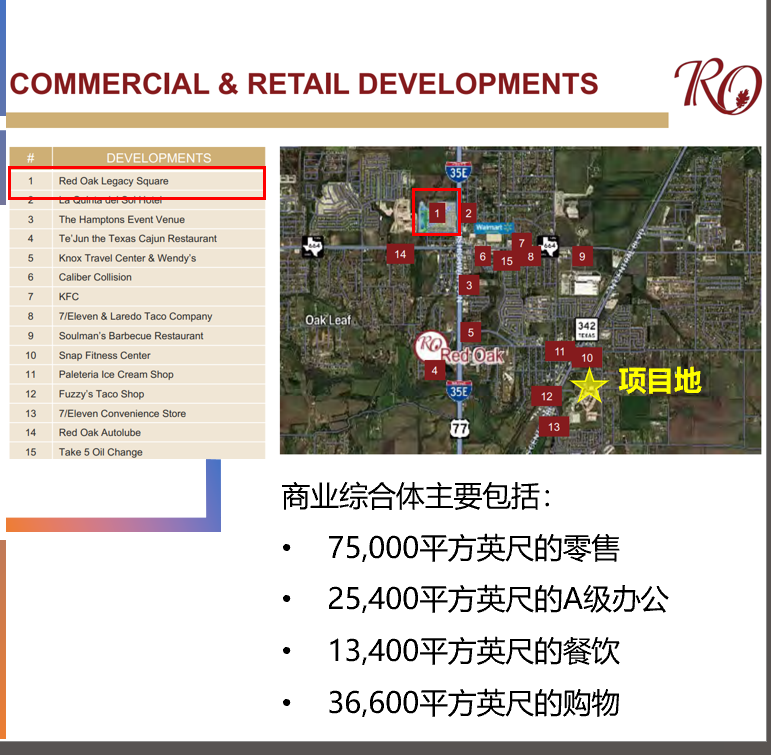Image resolution: width=771 pixels, height=755 pixels.
Task: Click the 75,000 square feet retail bullet
Action: click(473, 548)
